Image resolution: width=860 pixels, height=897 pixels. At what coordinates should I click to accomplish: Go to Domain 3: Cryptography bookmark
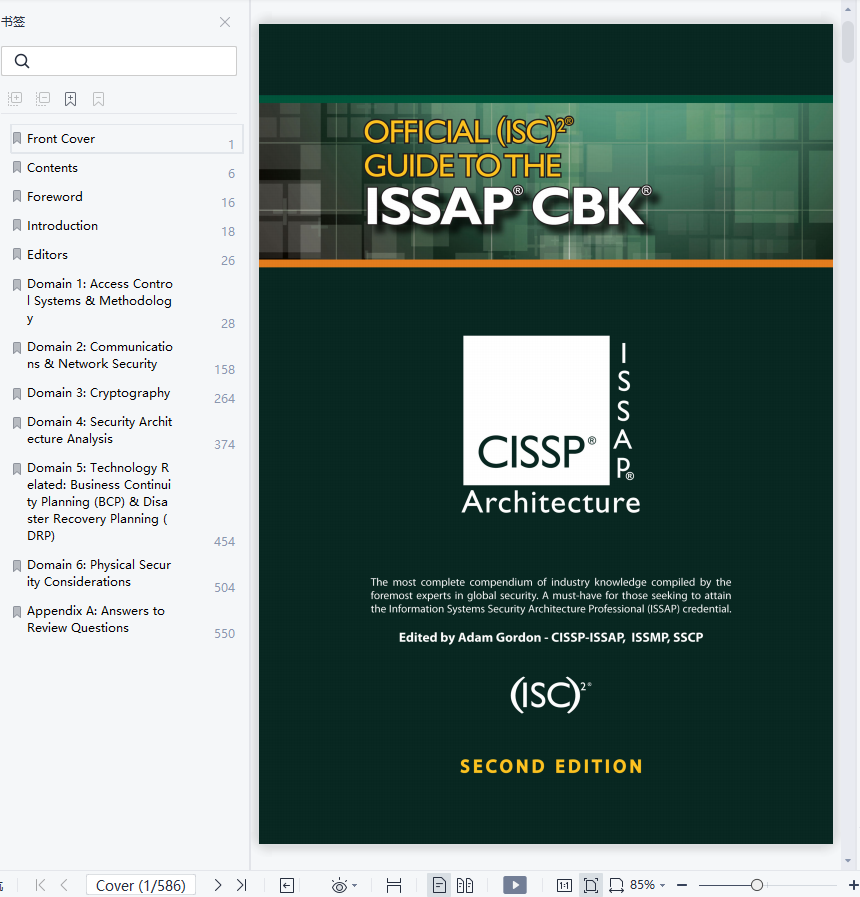[x=126, y=393]
